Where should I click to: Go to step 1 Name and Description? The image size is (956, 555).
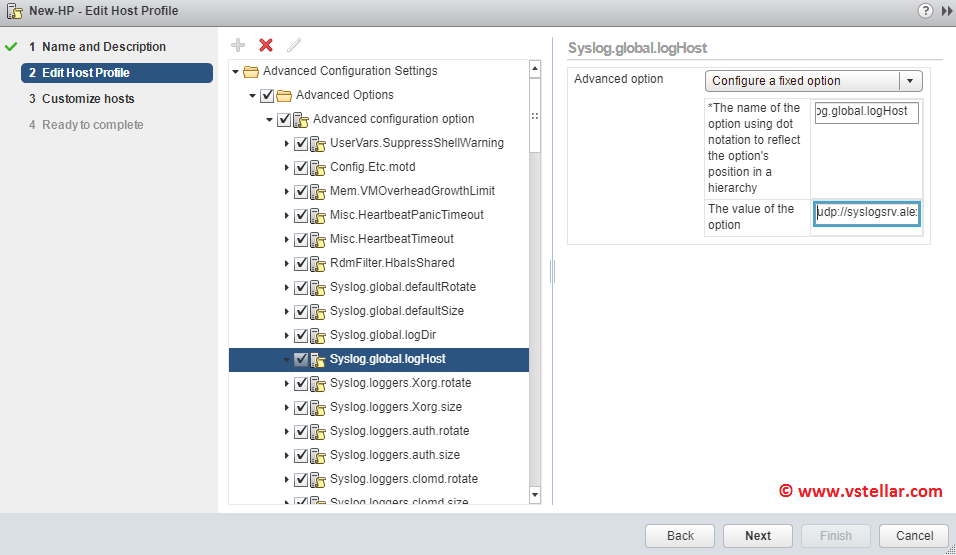(104, 47)
